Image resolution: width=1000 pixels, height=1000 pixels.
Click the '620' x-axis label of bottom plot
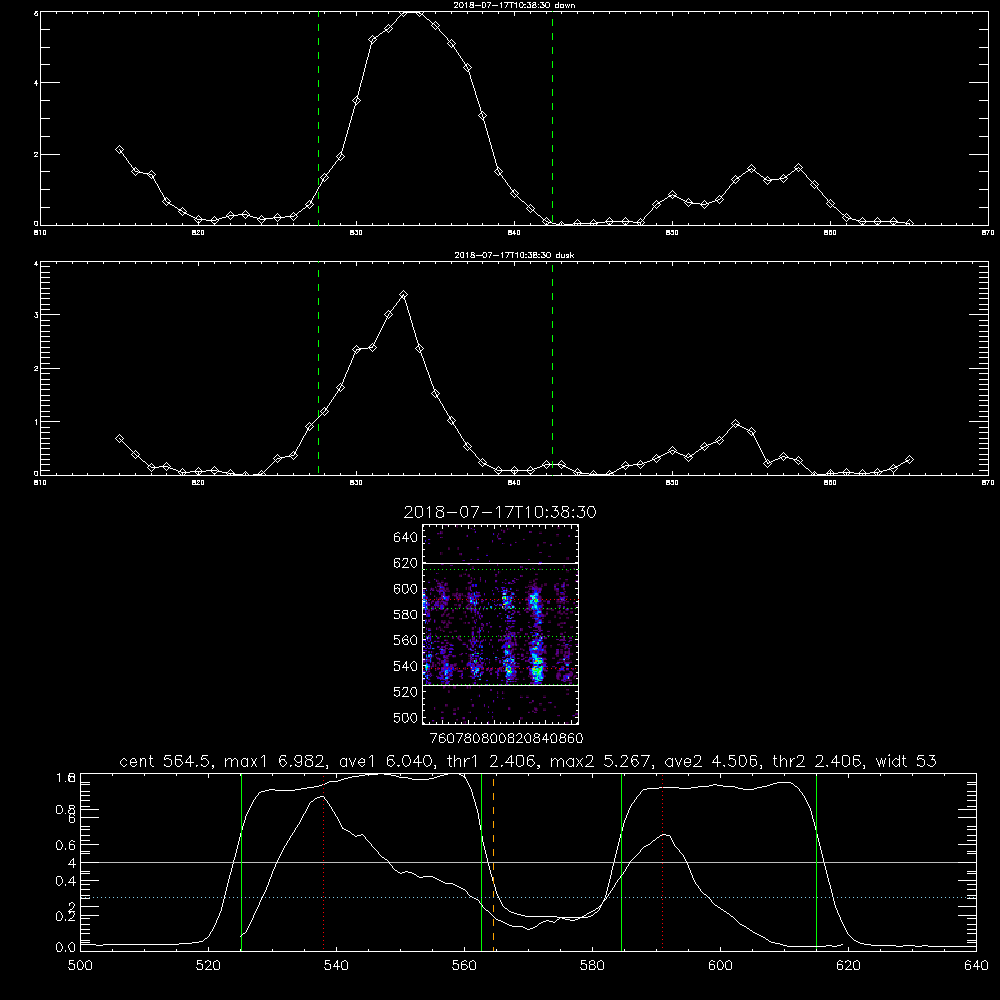[x=848, y=966]
